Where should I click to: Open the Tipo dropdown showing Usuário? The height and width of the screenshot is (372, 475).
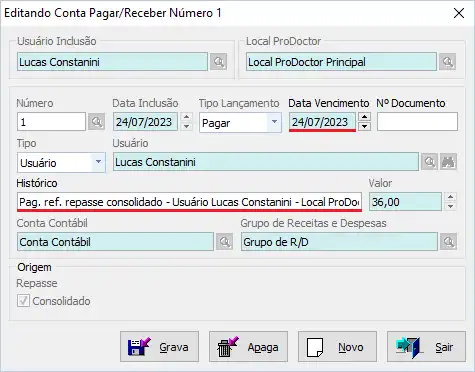click(x=98, y=162)
